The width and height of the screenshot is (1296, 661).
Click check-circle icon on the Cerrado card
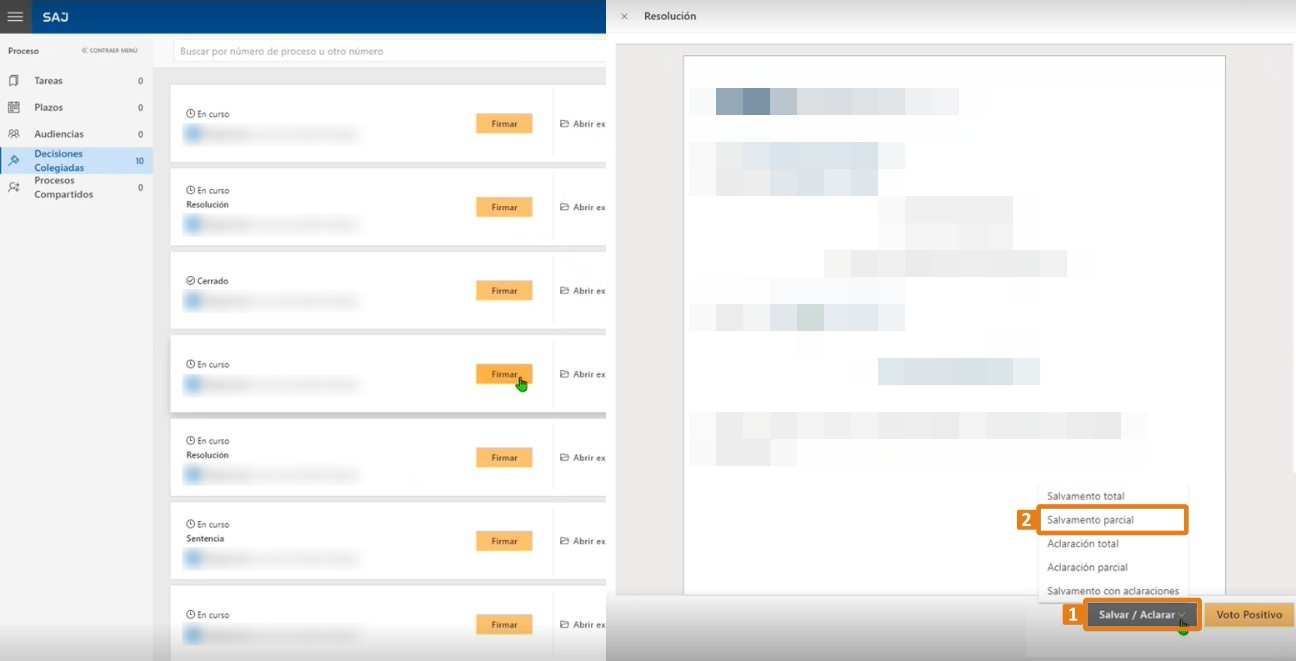[x=190, y=281]
